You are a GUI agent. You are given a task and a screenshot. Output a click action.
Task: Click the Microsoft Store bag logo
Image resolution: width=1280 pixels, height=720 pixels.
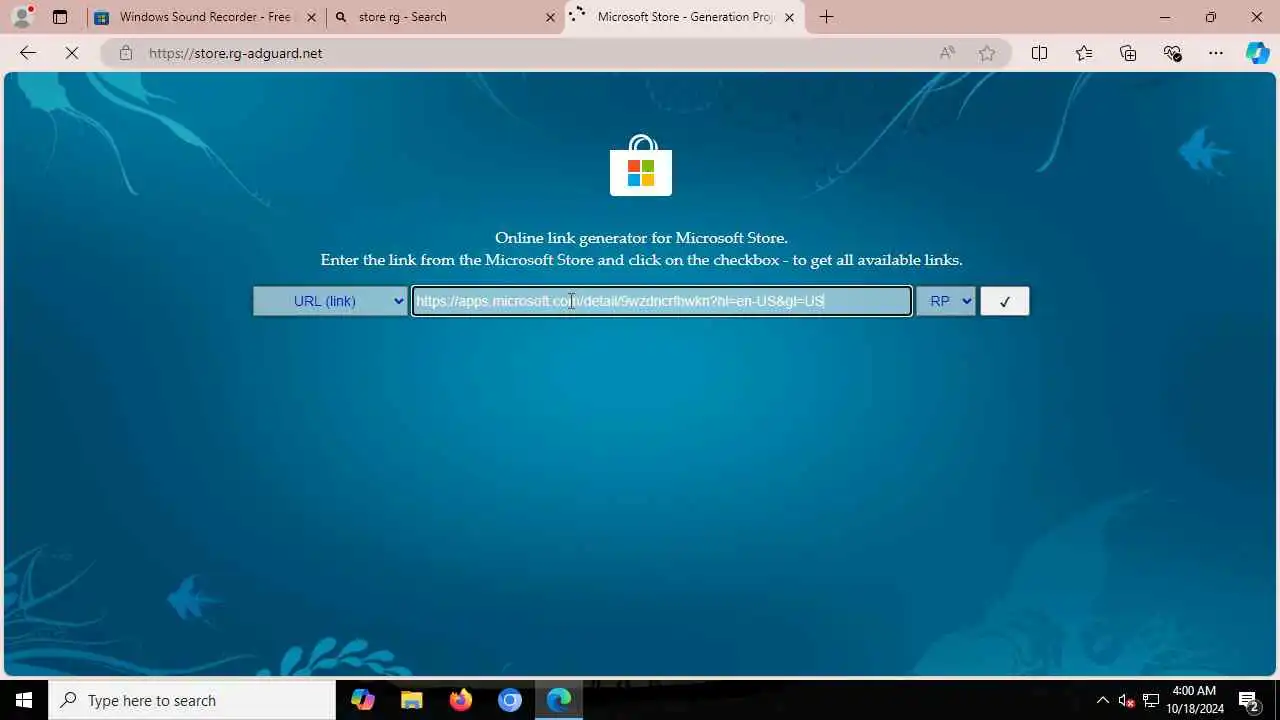pyautogui.click(x=641, y=166)
